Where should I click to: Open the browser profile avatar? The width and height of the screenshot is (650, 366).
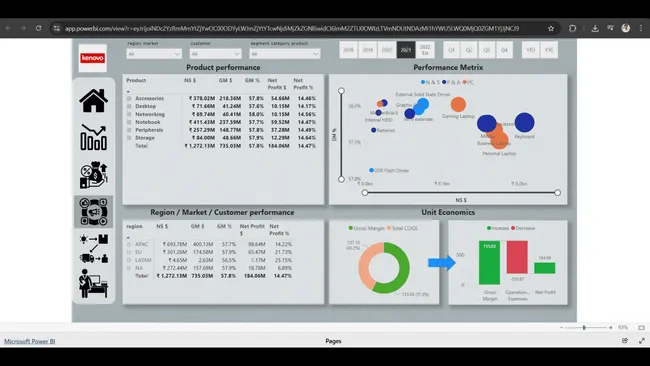pos(626,28)
